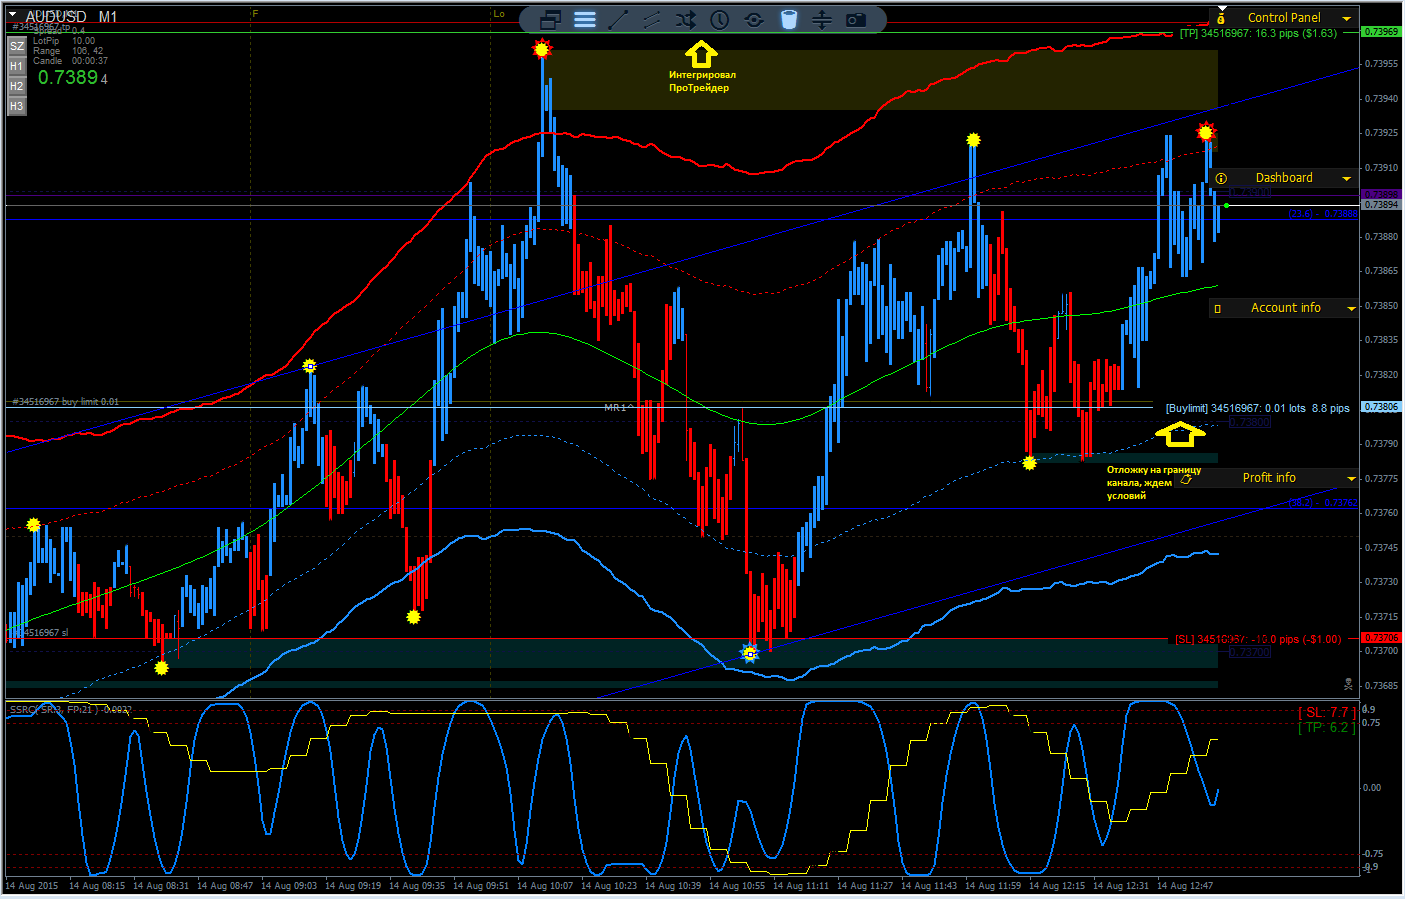Screen dimensions: 1405x899
Task: Click the money bag Control Panel icon
Action: pos(1221,19)
